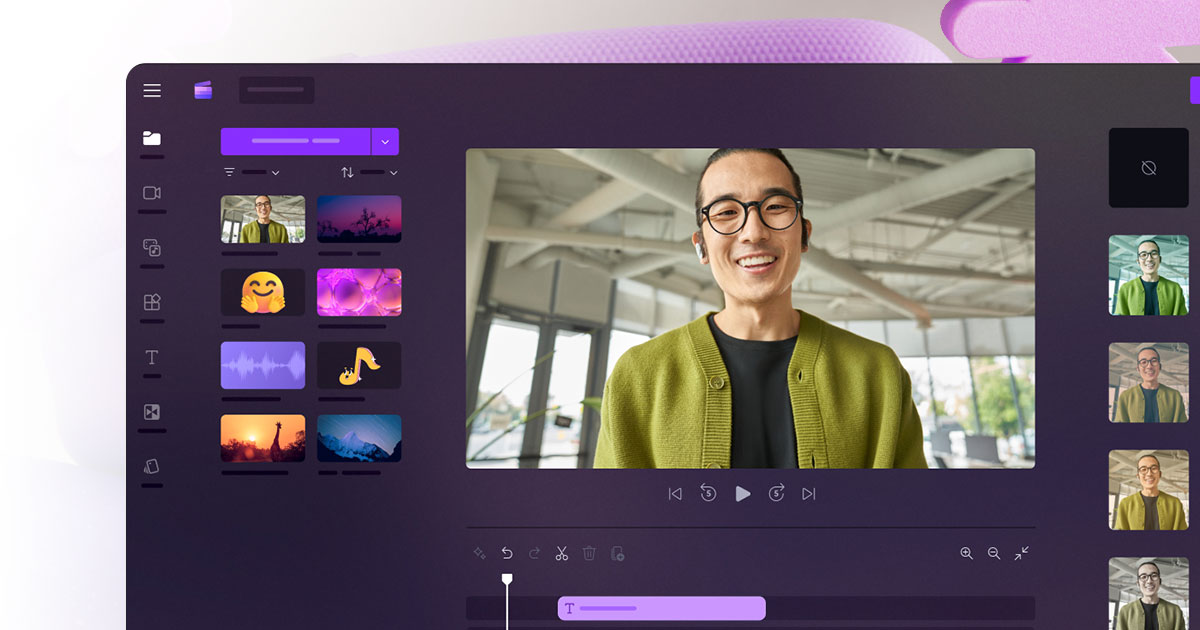Select the Templates panel icon
The image size is (1200, 630).
(x=151, y=303)
